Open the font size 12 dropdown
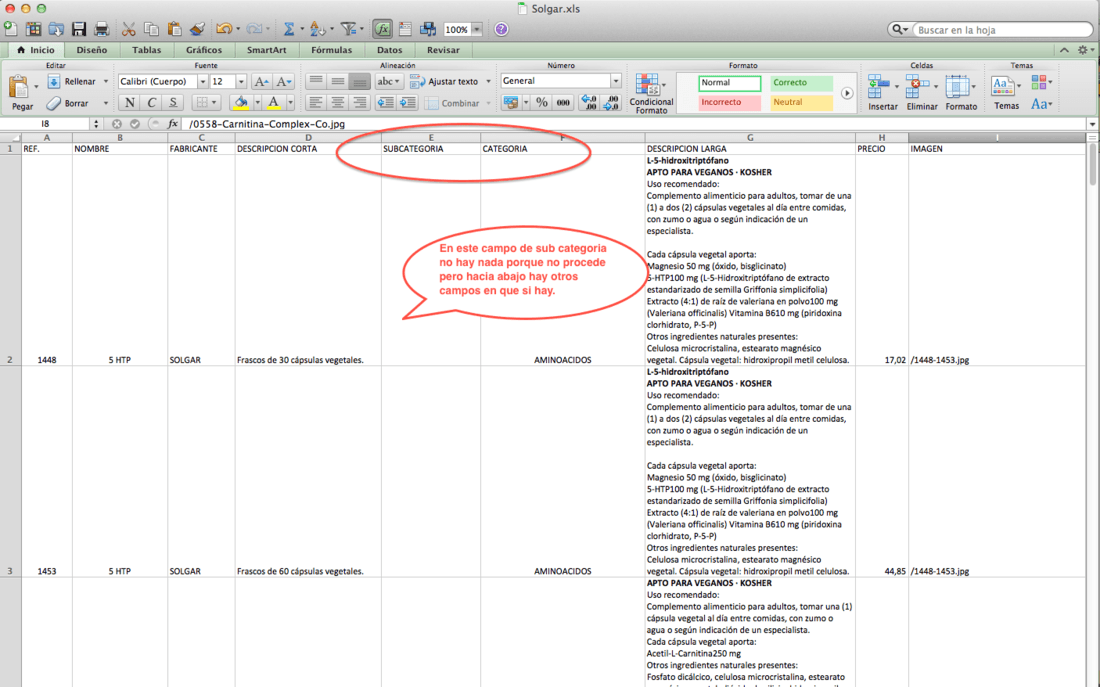Screen dimensions: 1100x687 point(241,81)
